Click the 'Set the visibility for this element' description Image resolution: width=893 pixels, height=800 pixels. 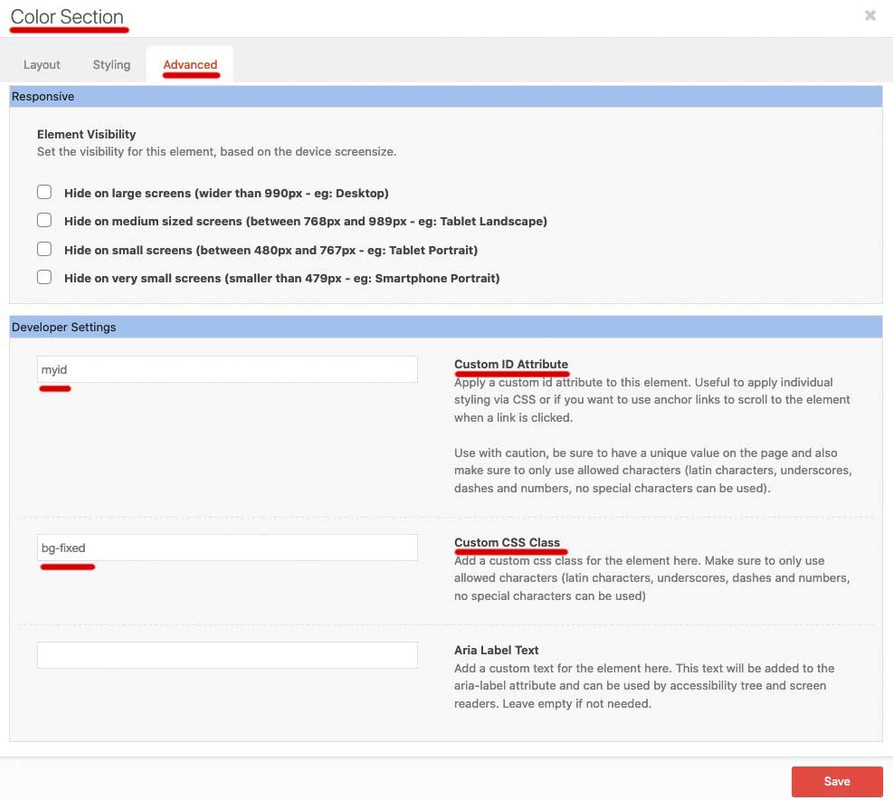[216, 151]
